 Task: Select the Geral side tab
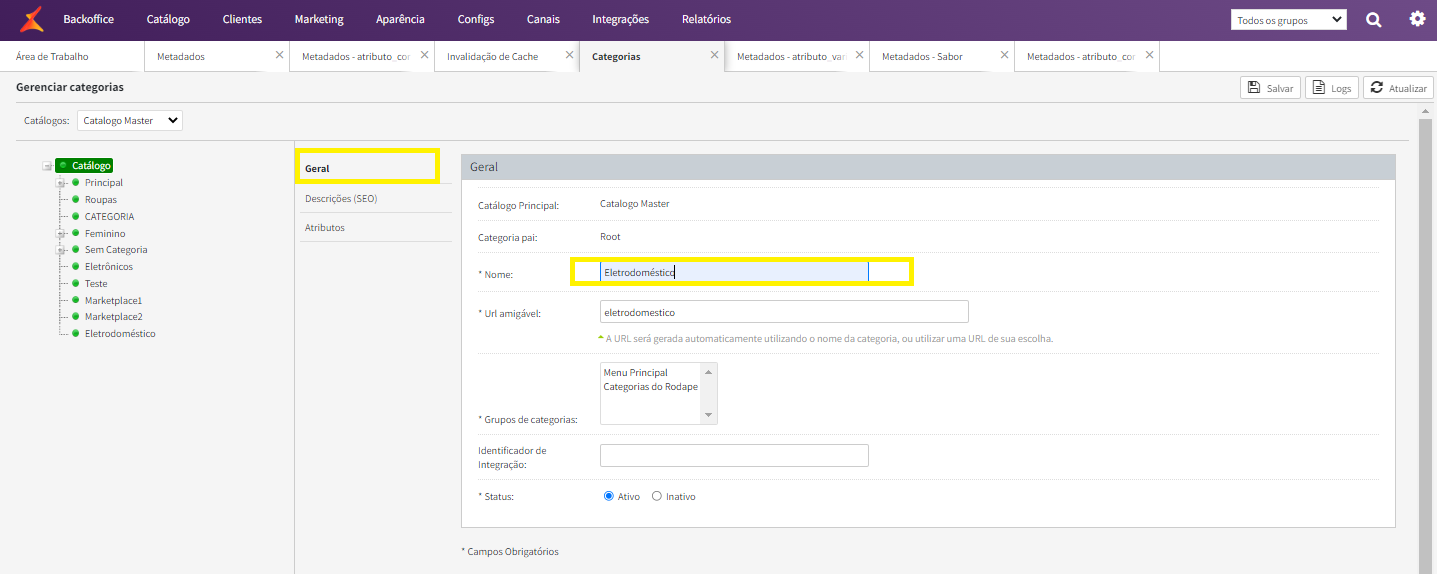(x=367, y=167)
